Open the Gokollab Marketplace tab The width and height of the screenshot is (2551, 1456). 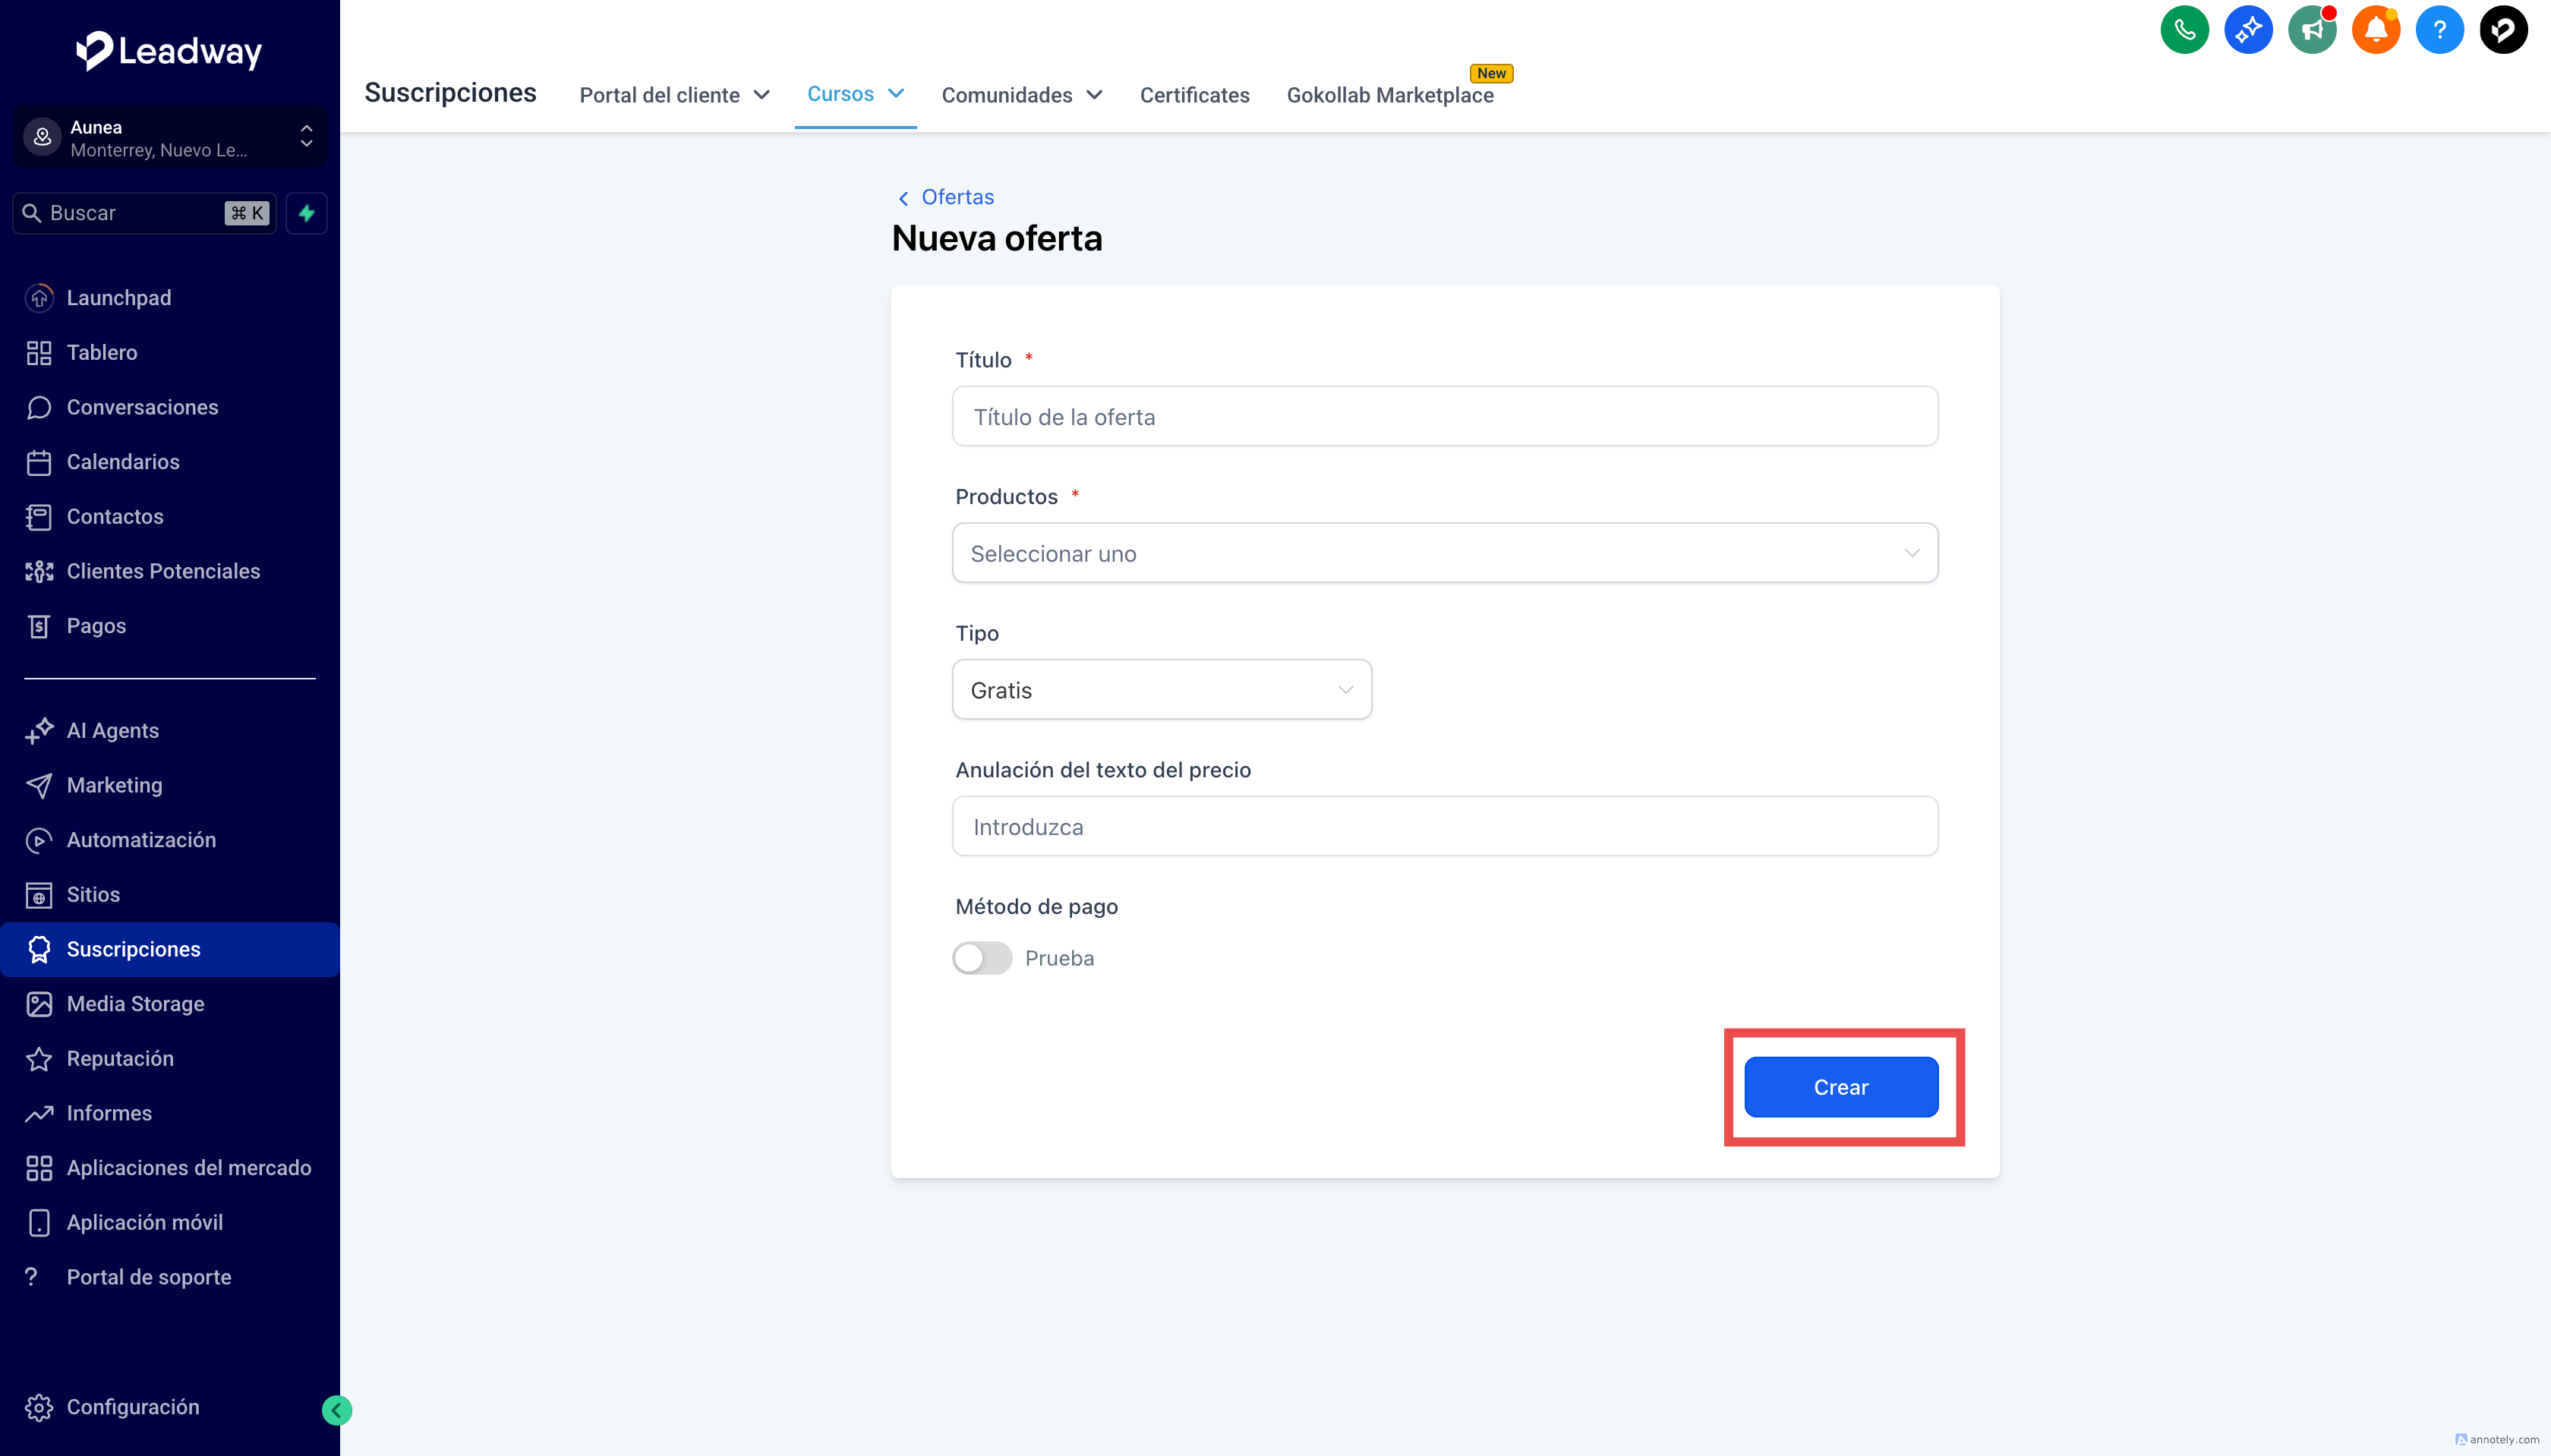tap(1389, 95)
